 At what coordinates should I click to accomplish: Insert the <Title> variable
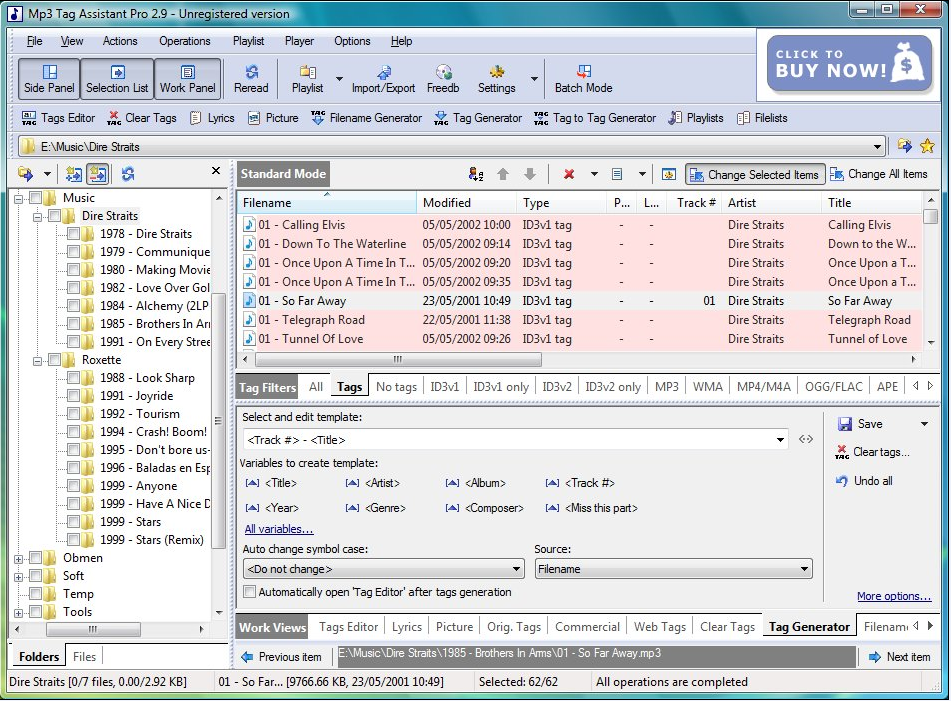(x=271, y=483)
